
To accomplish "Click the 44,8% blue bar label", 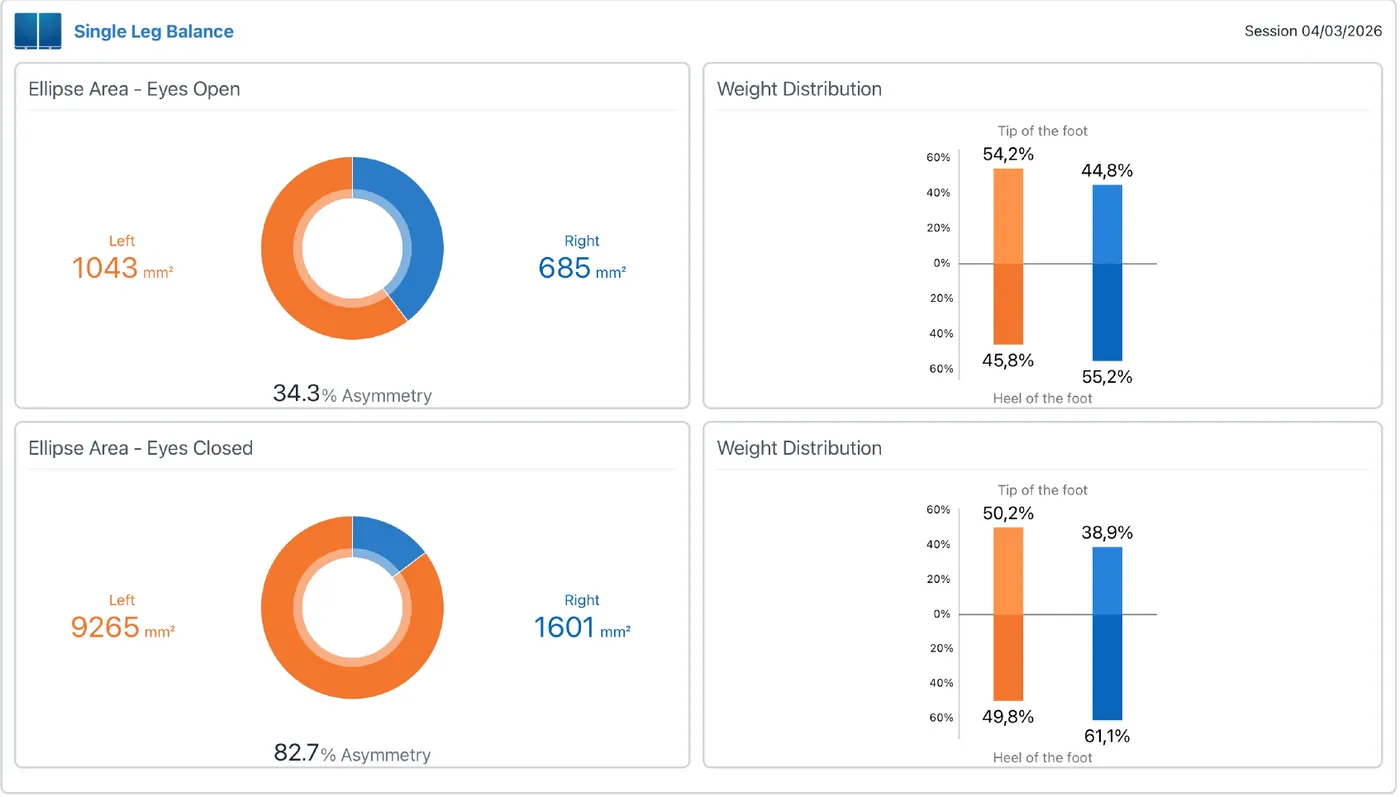I will [1107, 171].
